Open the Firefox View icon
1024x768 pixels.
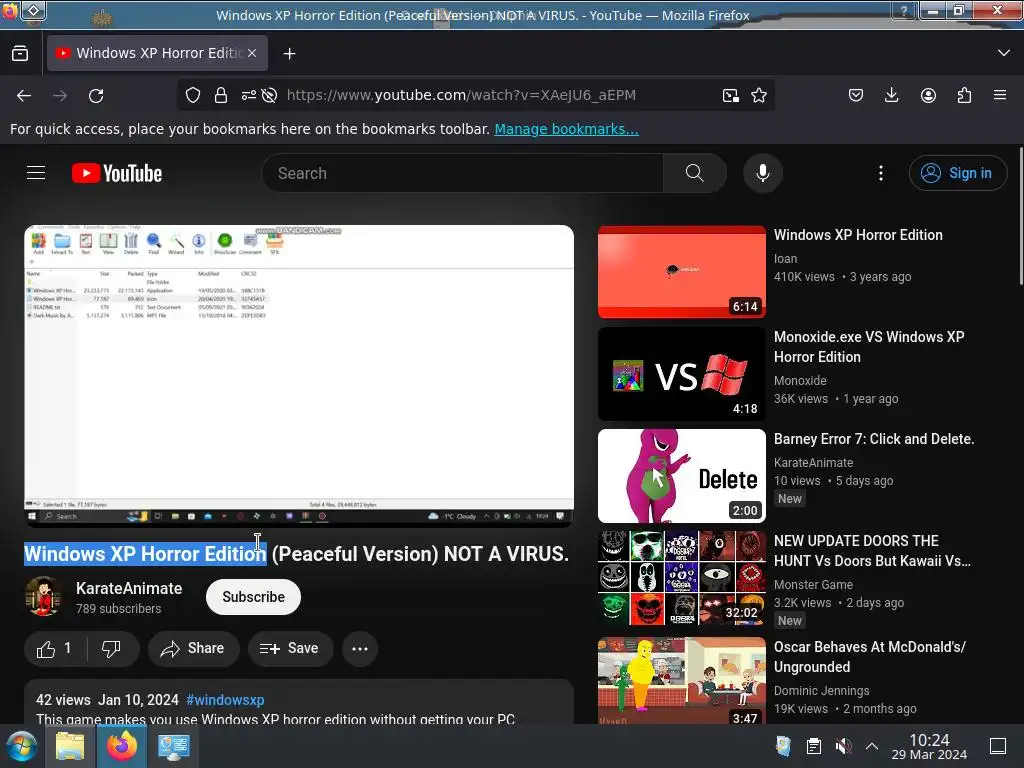pos(20,54)
